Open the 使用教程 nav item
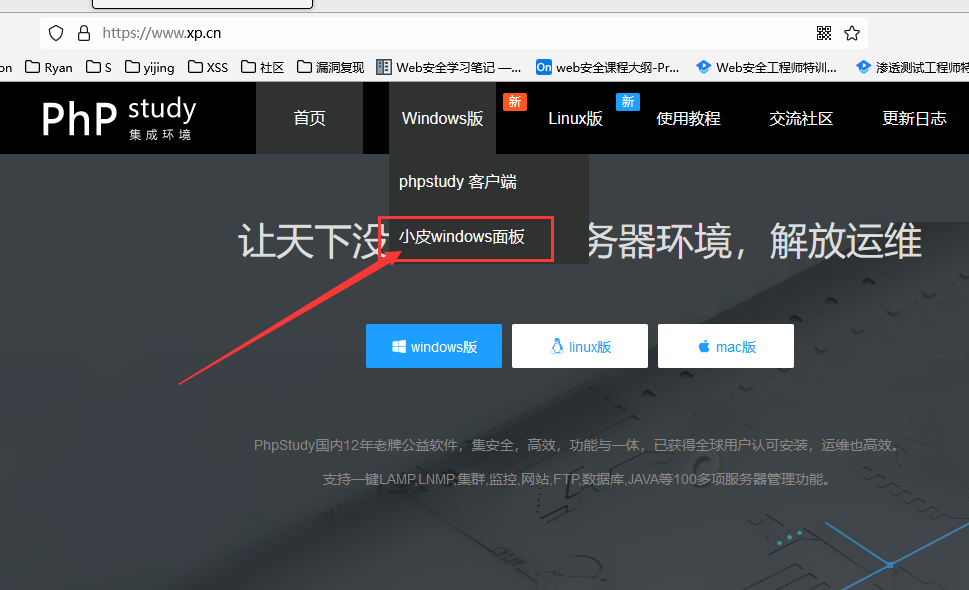Image resolution: width=969 pixels, height=590 pixels. pos(688,118)
